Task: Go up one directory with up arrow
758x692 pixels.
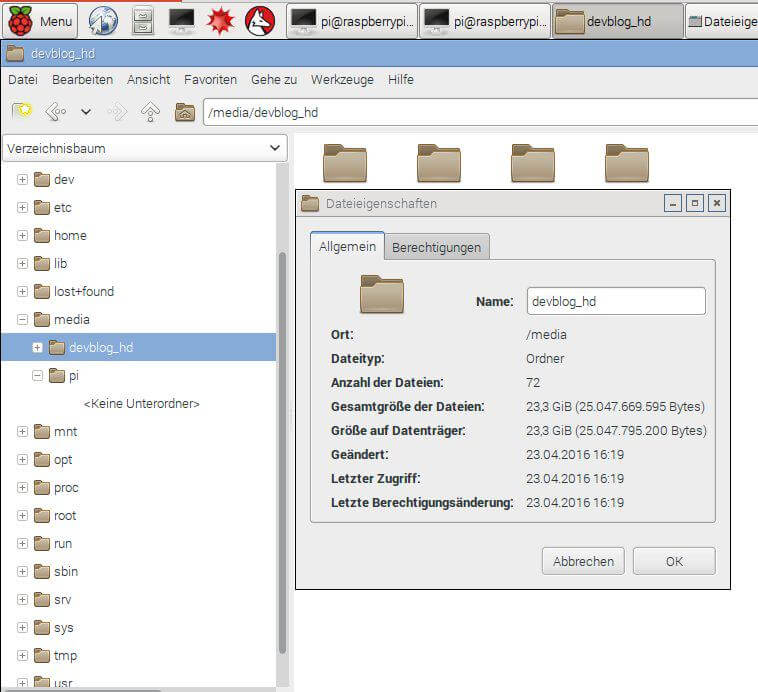Action: click(150, 112)
